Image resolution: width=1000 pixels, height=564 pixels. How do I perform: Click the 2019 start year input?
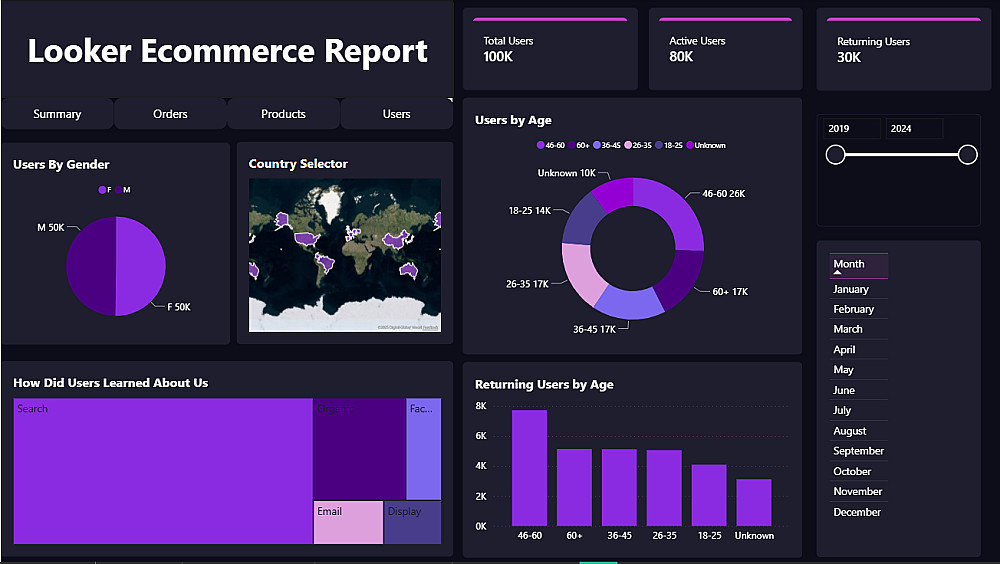point(851,128)
